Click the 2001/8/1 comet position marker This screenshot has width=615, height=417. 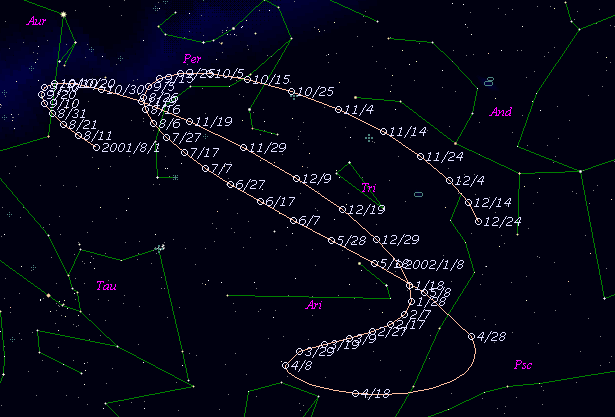pos(96,147)
